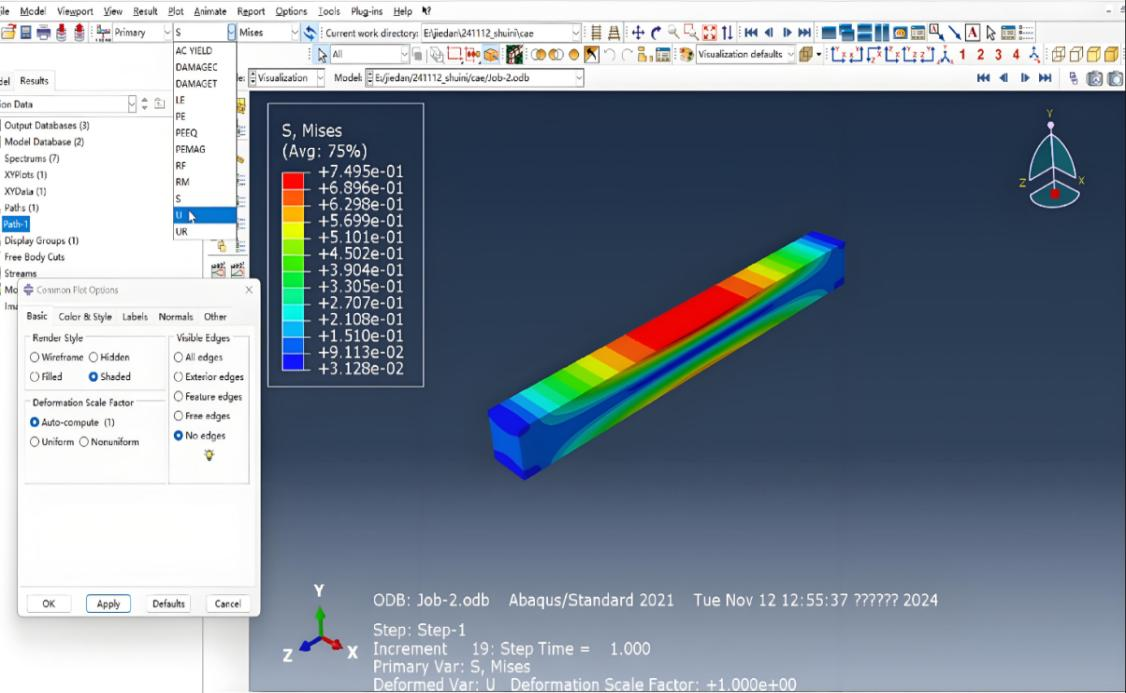The image size is (1126, 693).
Task: Jump to the last frame in toolbar
Action: tap(805, 32)
